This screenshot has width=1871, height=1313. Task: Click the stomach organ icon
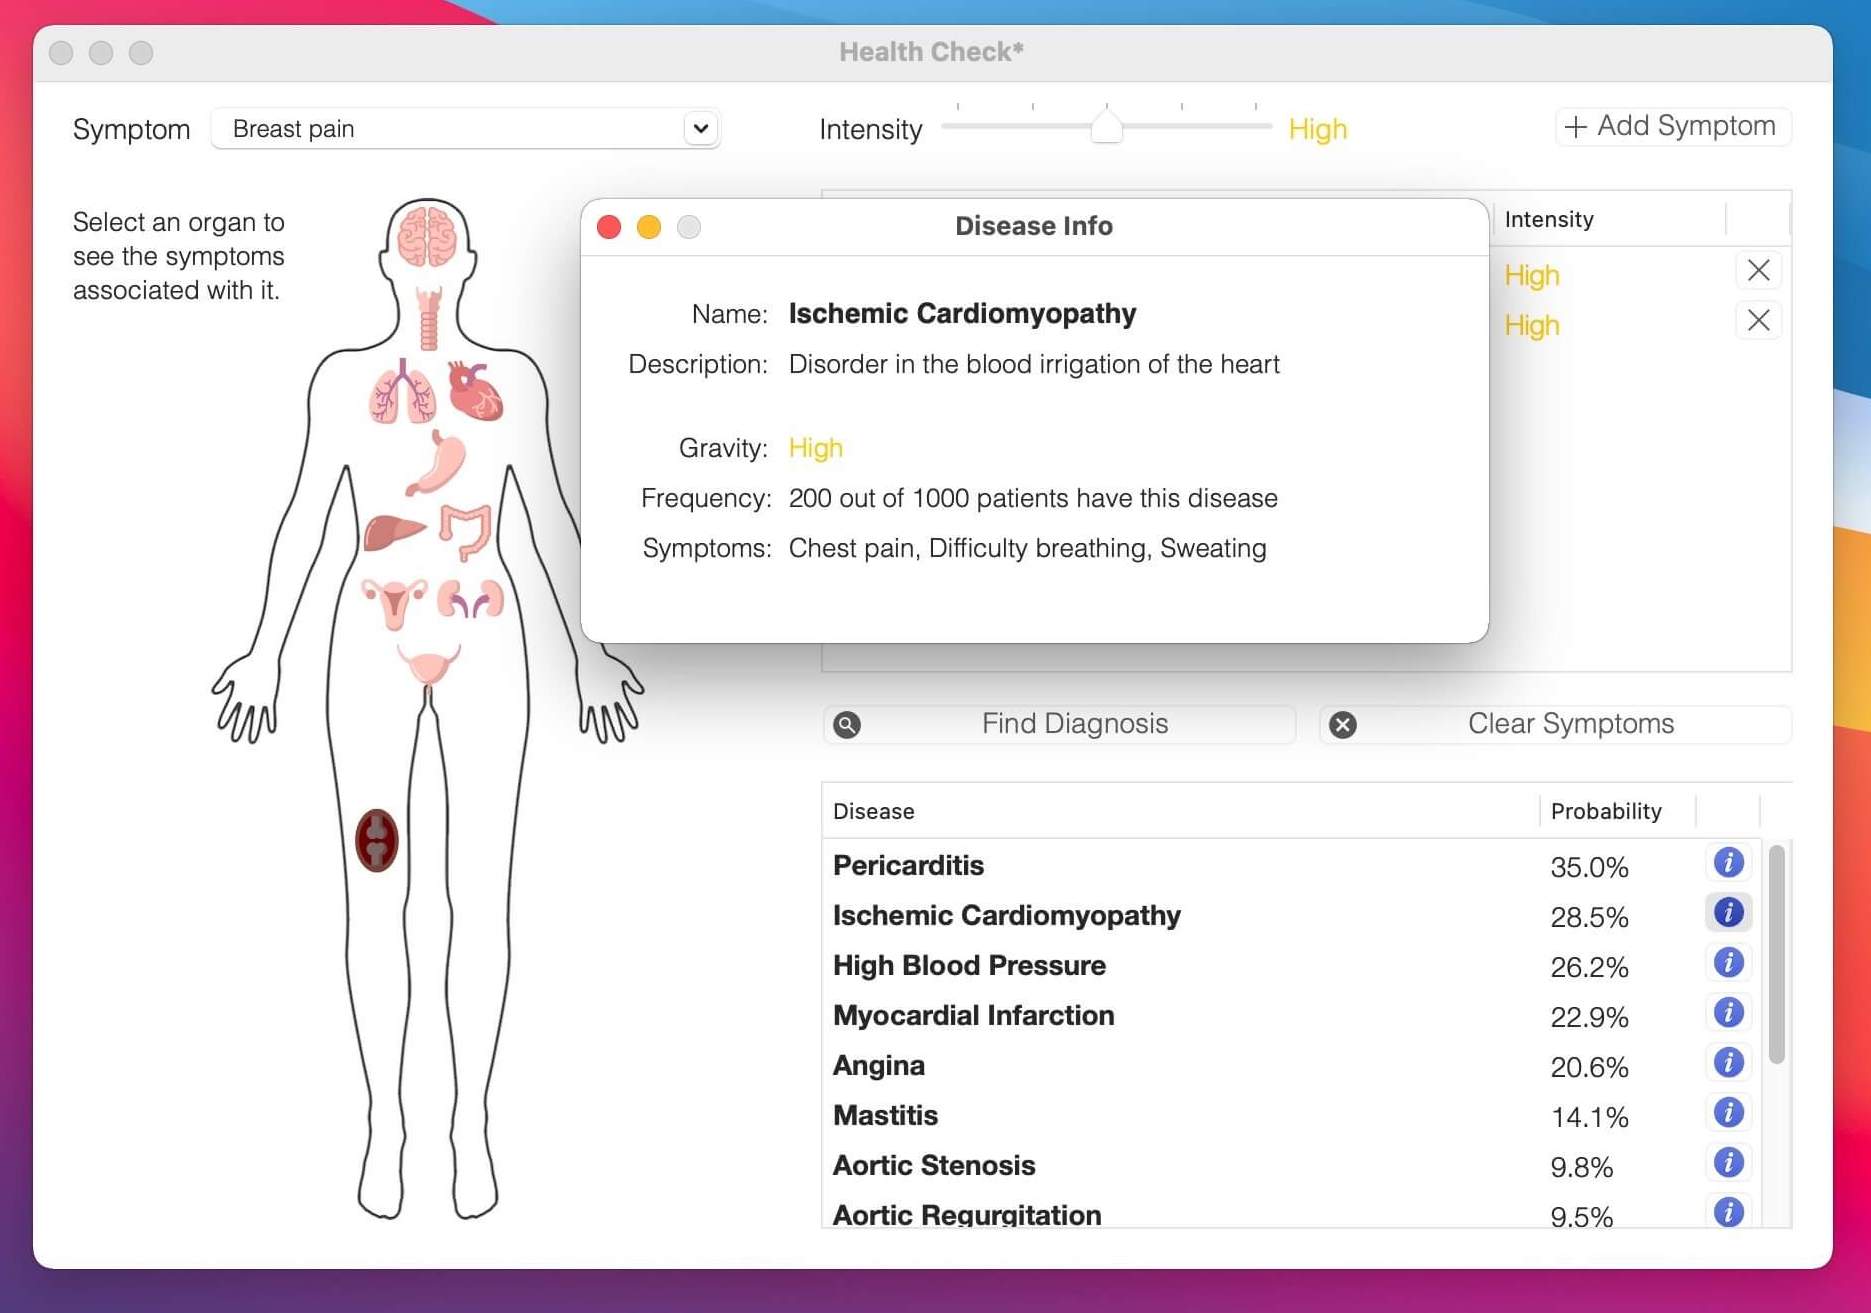coord(438,463)
